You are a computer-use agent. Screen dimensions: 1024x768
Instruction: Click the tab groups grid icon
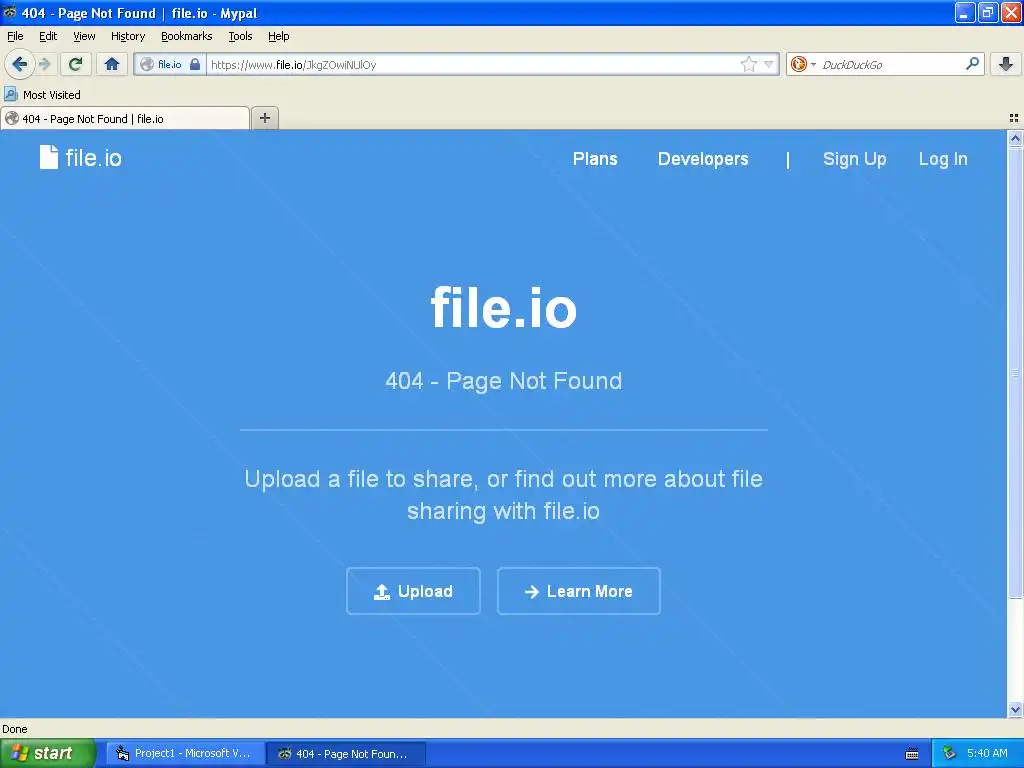tap(1014, 118)
